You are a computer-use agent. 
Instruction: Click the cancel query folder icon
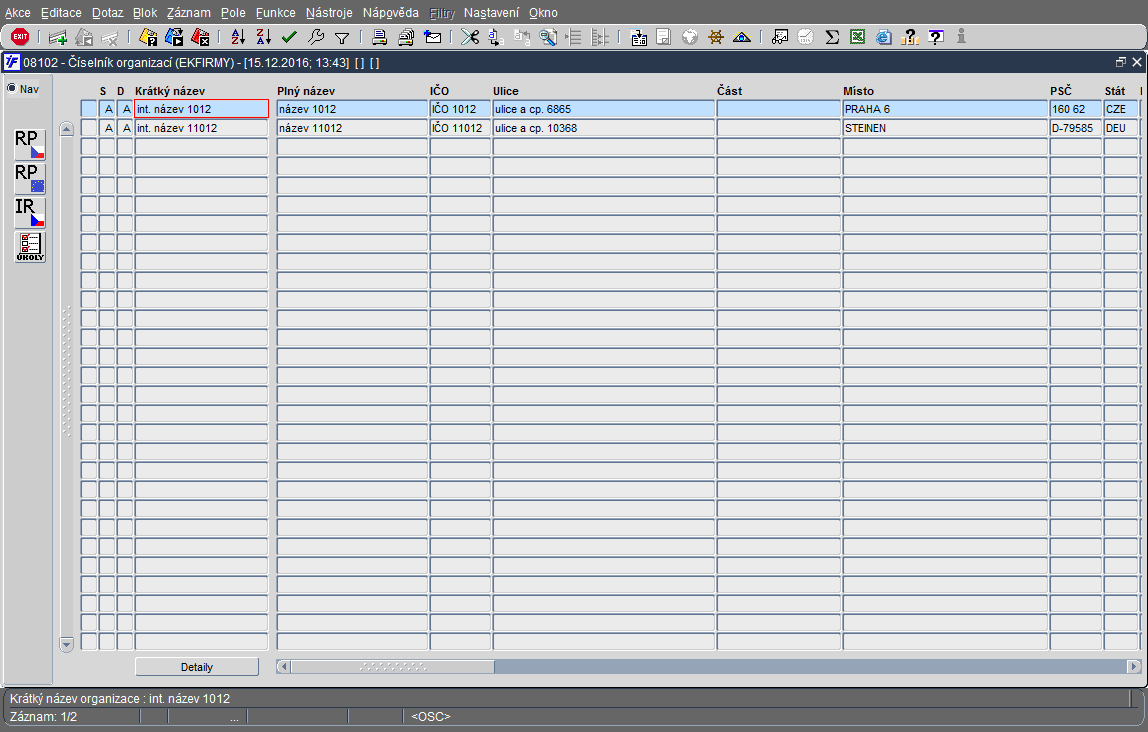tap(200, 37)
